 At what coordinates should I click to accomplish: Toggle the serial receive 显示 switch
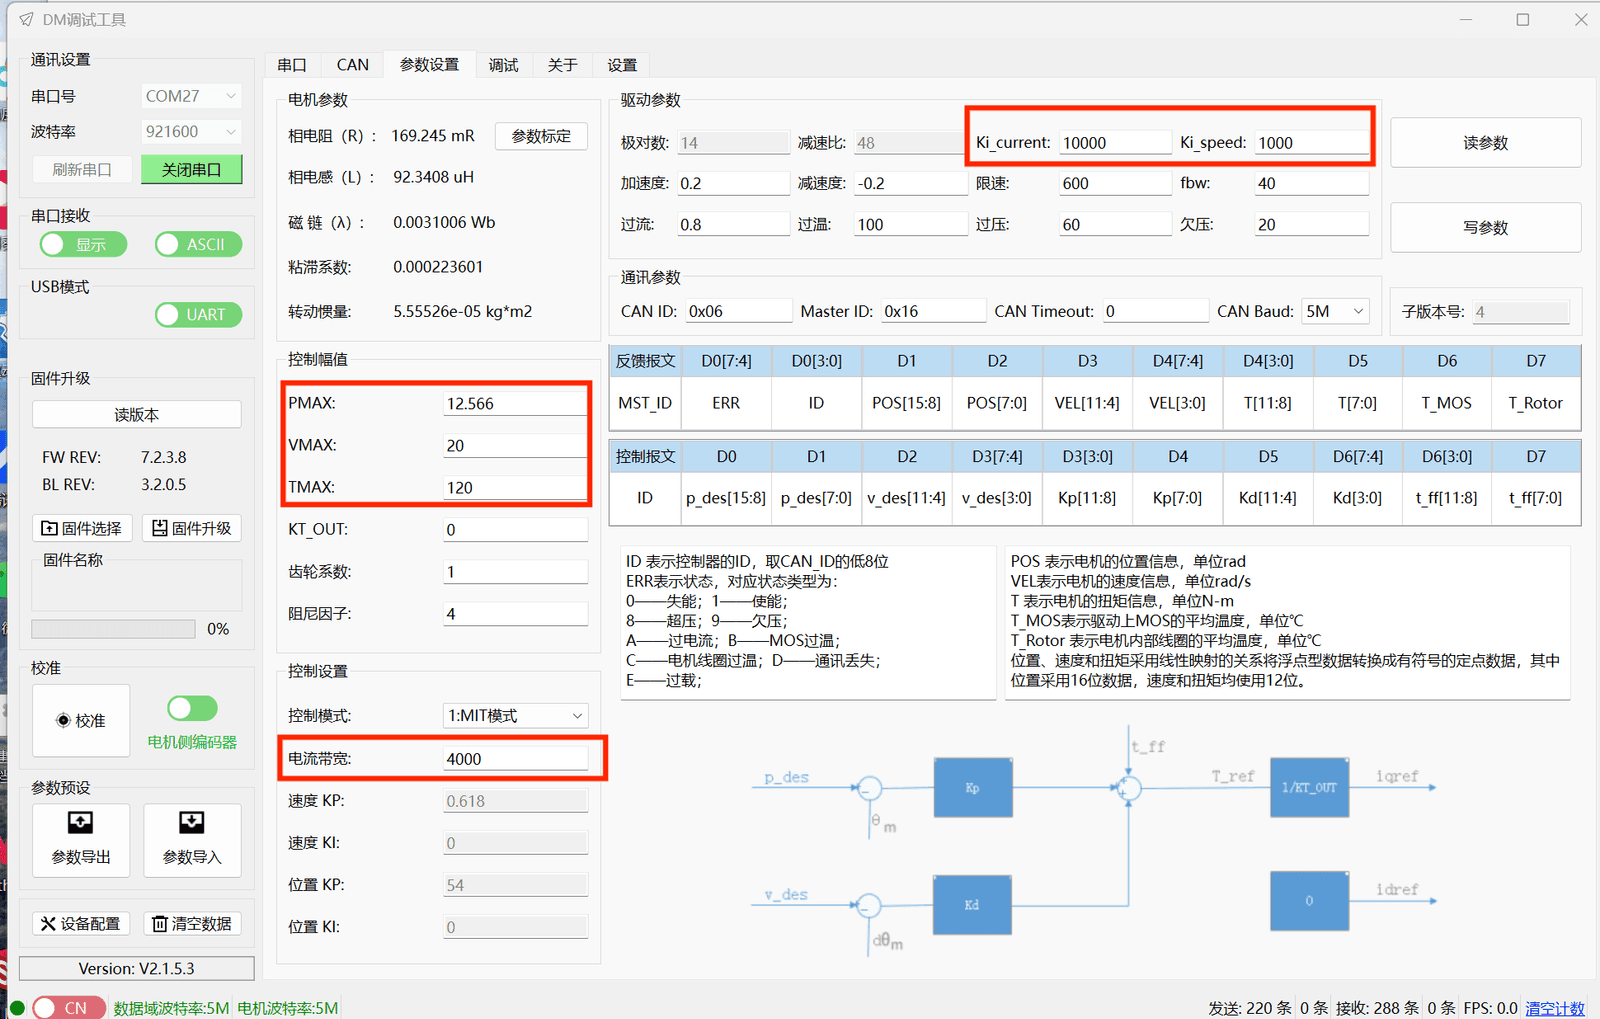(83, 244)
